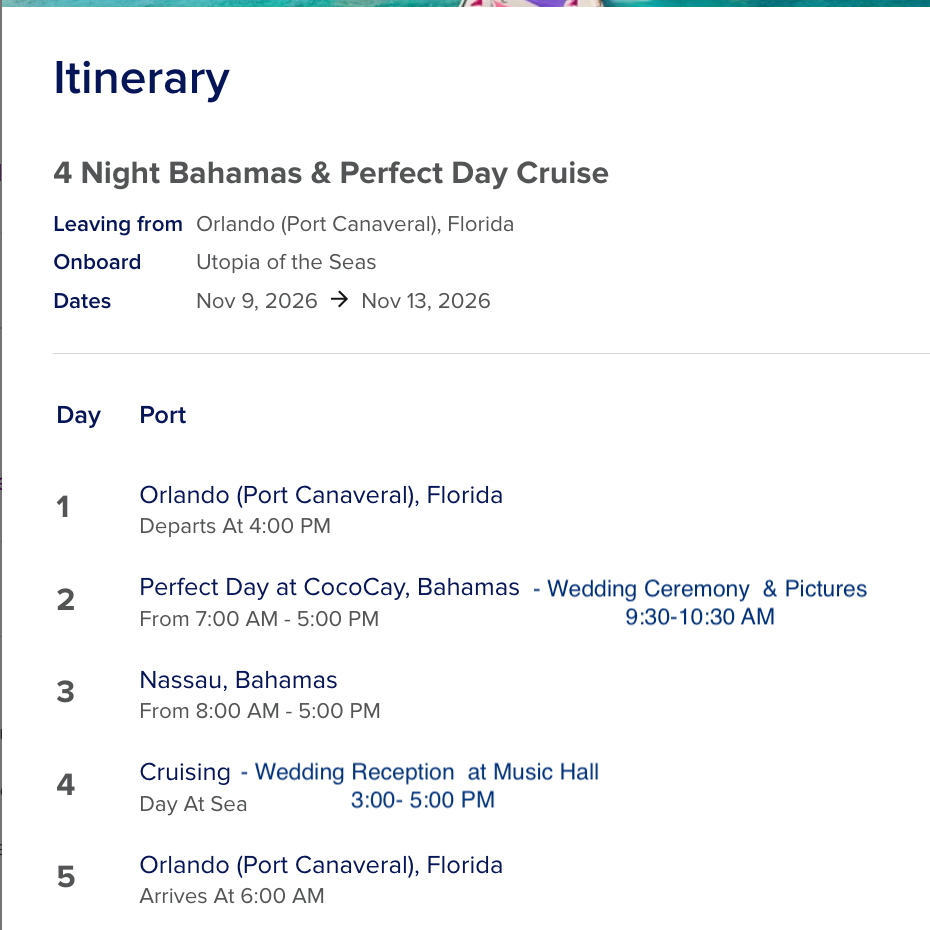Click the Day column header
Screen dimensions: 930x930
78,416
